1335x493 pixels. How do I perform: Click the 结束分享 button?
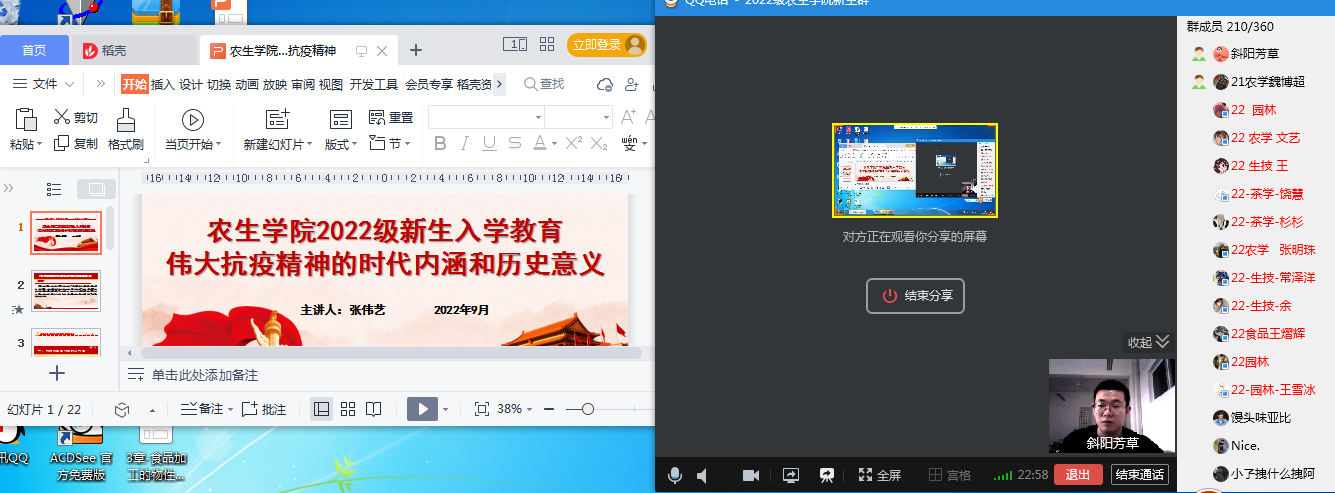tap(915, 296)
